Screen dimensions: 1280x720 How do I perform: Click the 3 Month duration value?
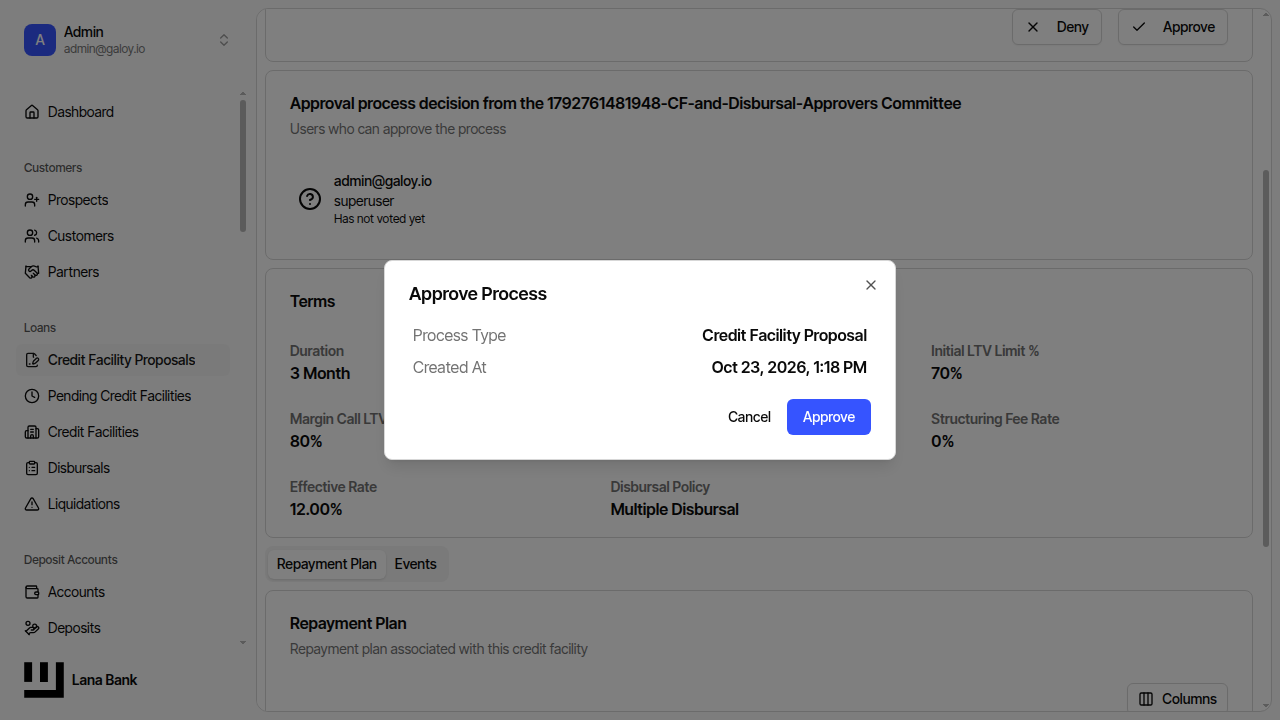click(320, 373)
